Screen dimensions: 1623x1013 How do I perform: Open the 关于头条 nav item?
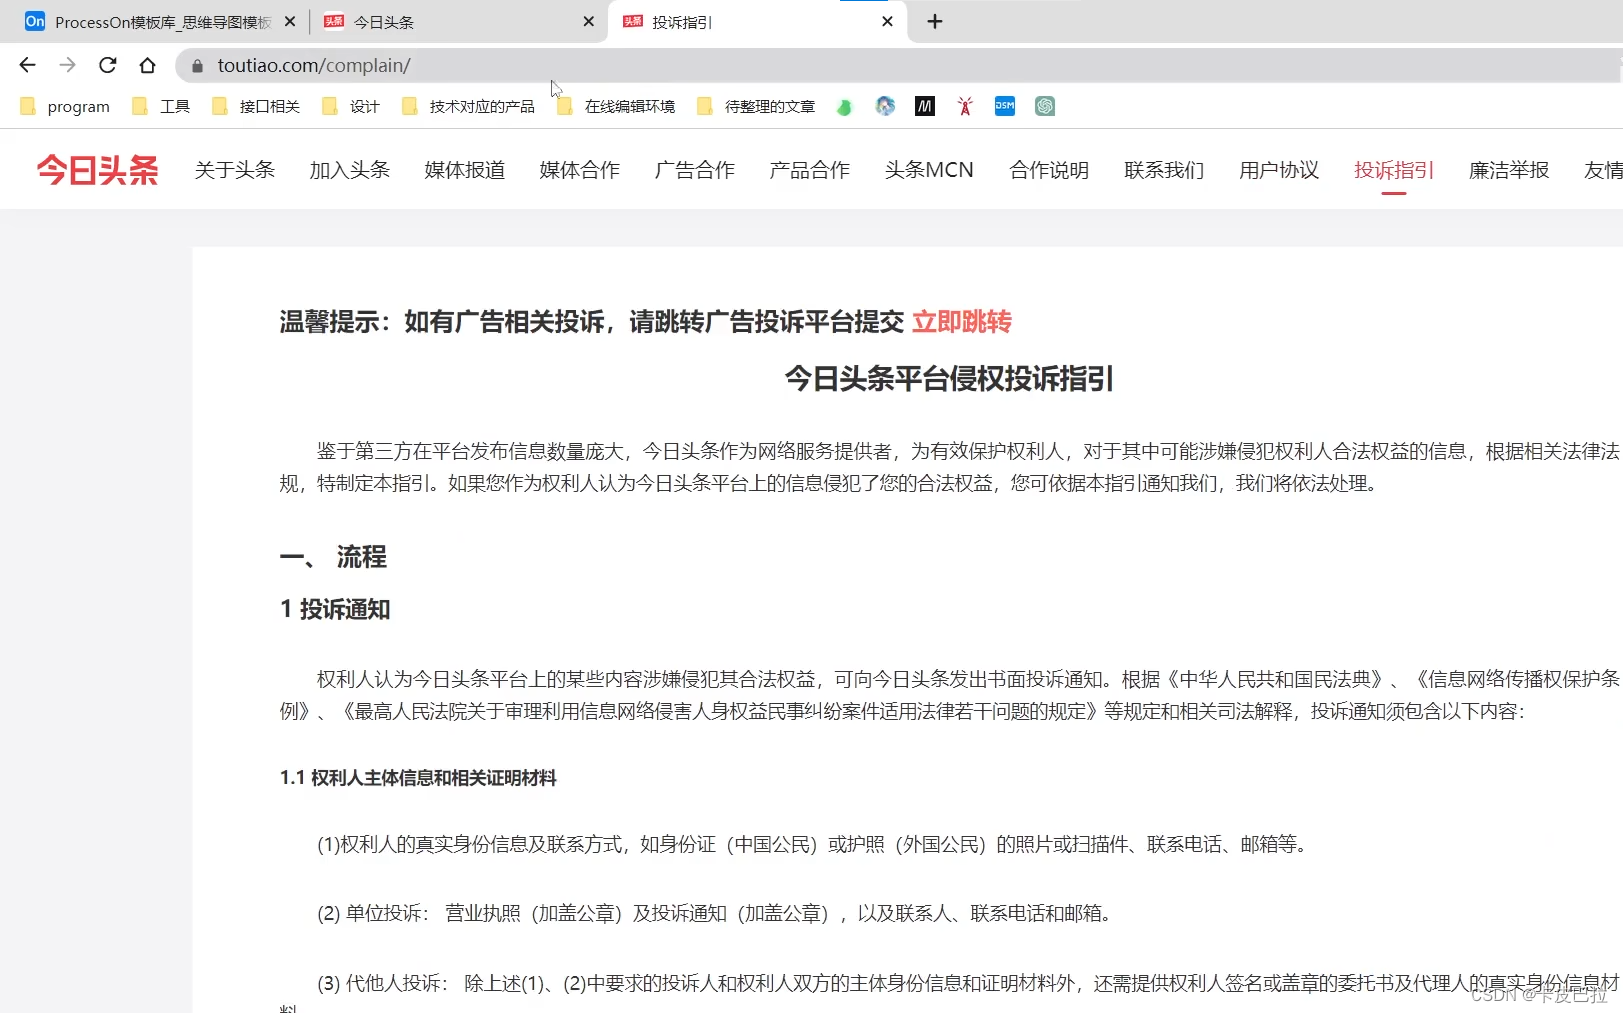click(x=235, y=170)
